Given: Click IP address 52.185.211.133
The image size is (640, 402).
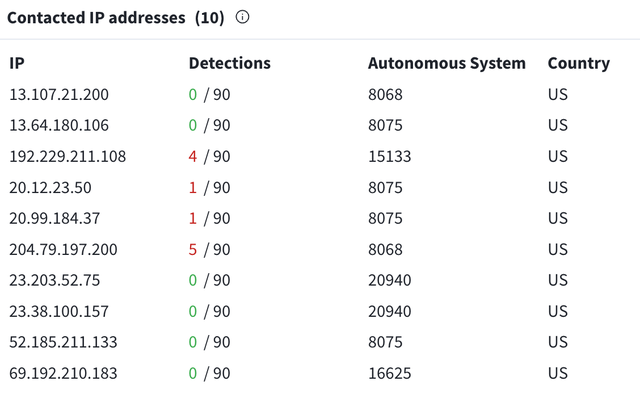Looking at the screenshot, I should [x=63, y=342].
